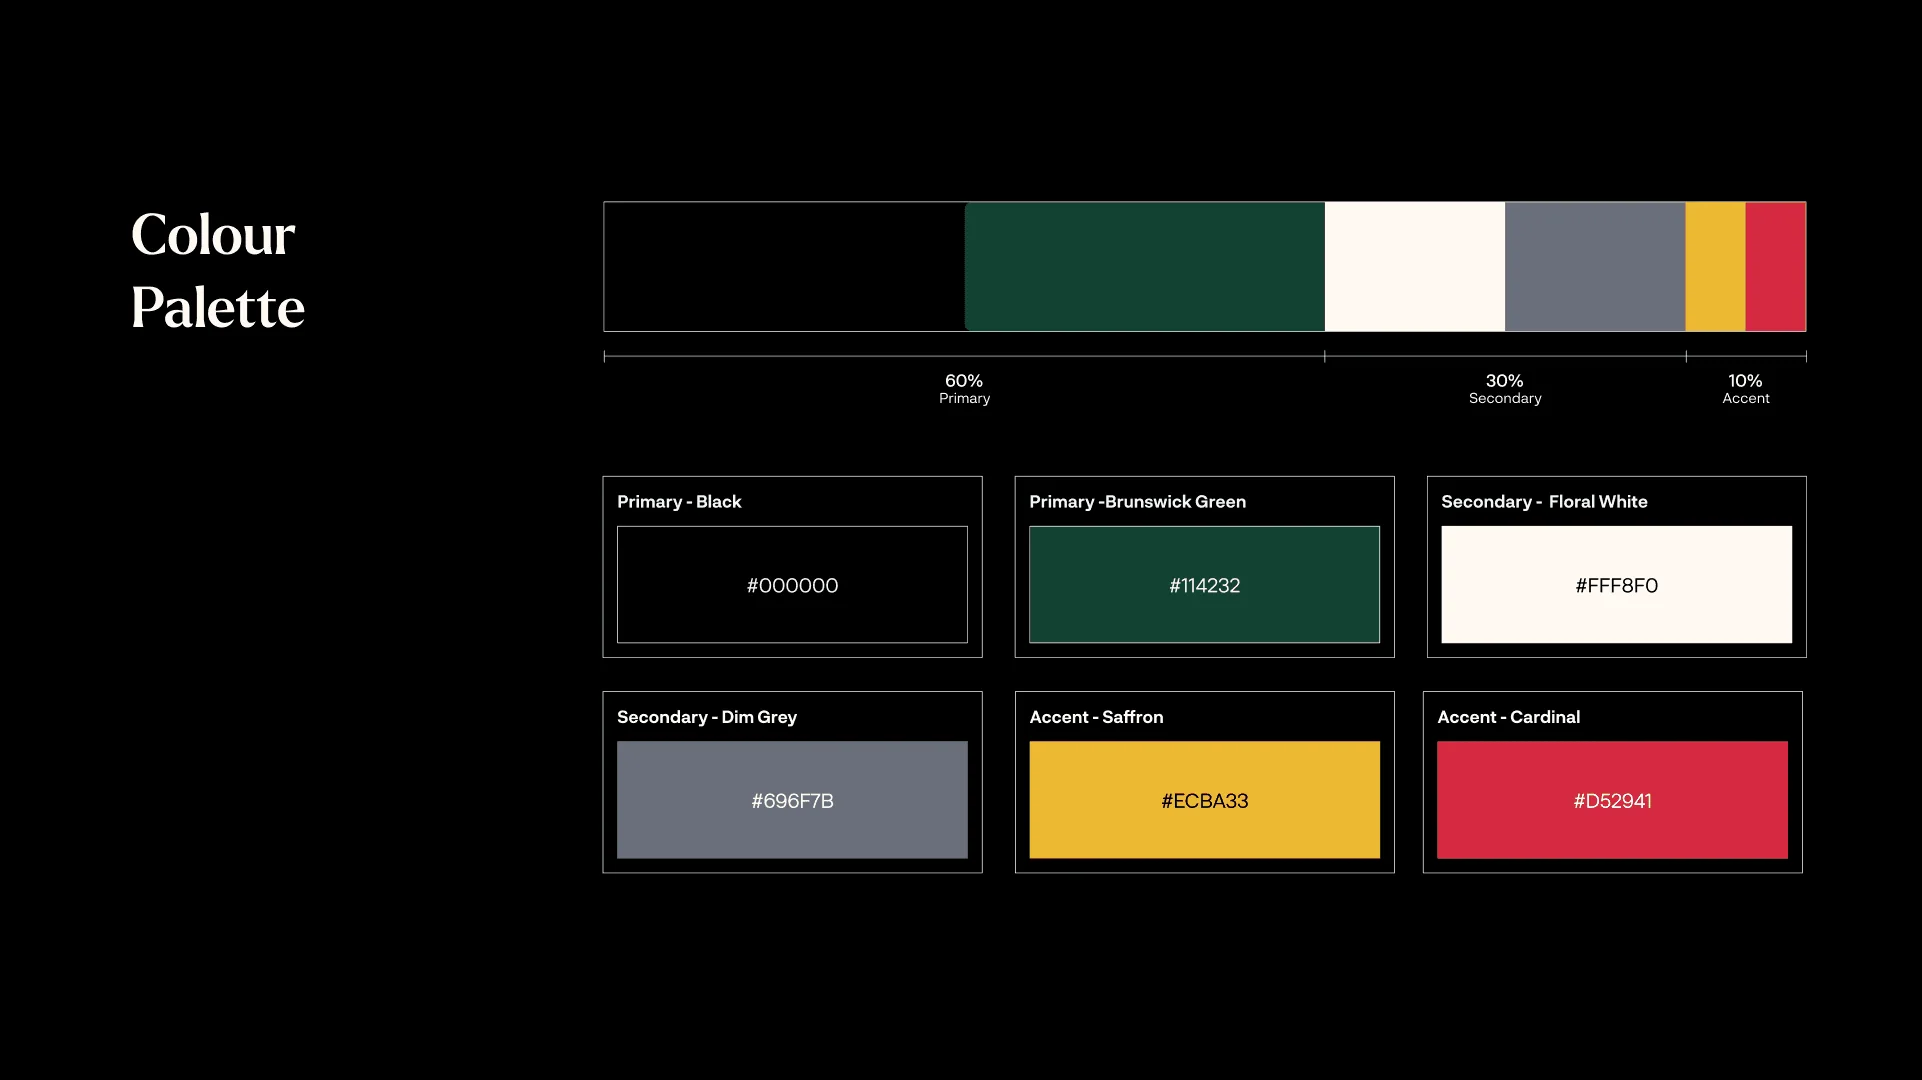Click the red accent segment in the top bar
Image resolution: width=1922 pixels, height=1080 pixels.
[x=1776, y=267]
